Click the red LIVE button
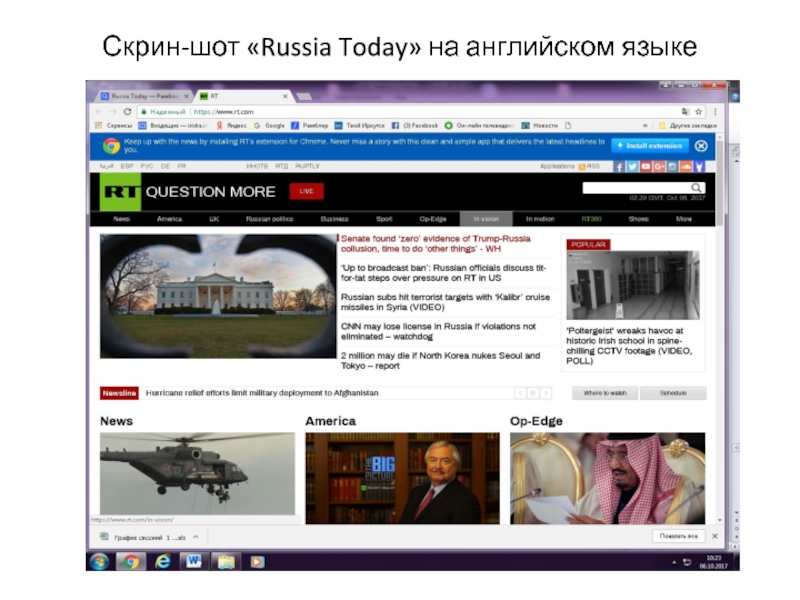The height and width of the screenshot is (600, 800). [x=306, y=191]
